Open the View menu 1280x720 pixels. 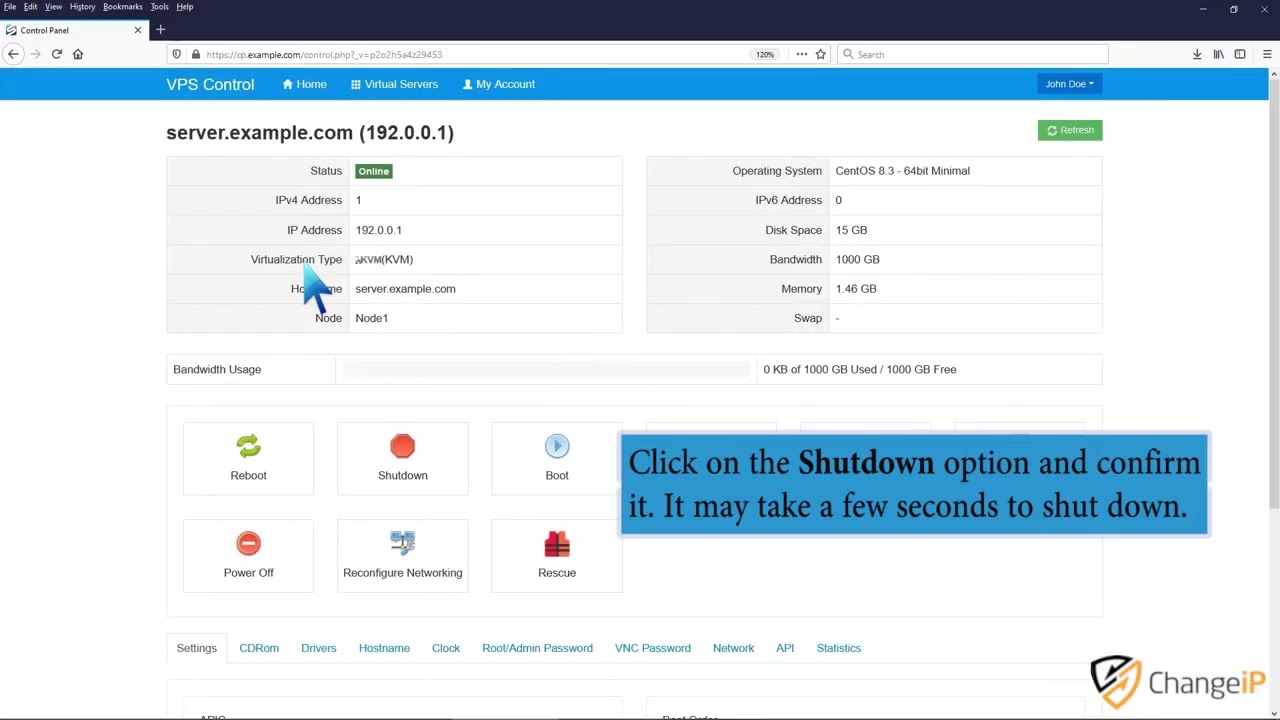(53, 7)
